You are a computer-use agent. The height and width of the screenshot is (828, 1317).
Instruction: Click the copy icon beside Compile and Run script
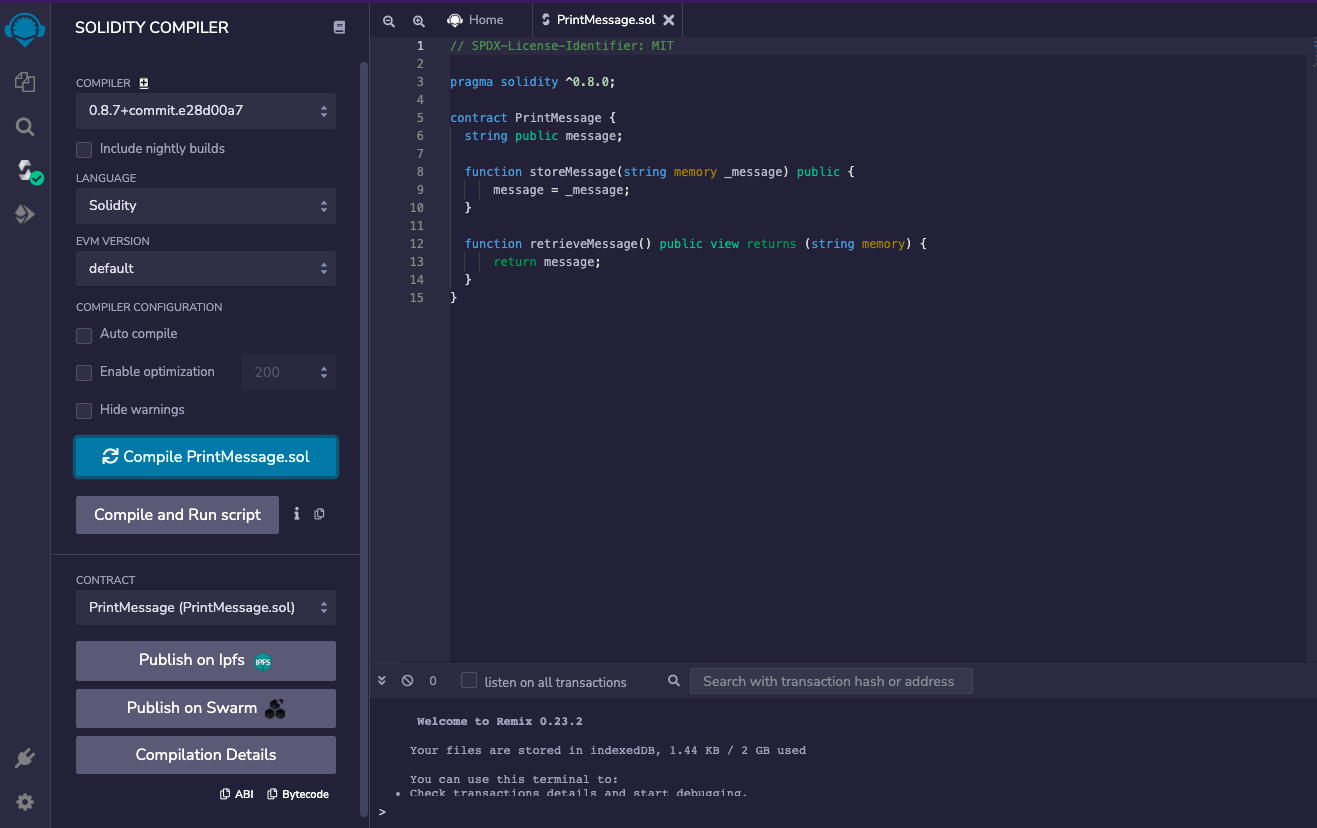319,514
